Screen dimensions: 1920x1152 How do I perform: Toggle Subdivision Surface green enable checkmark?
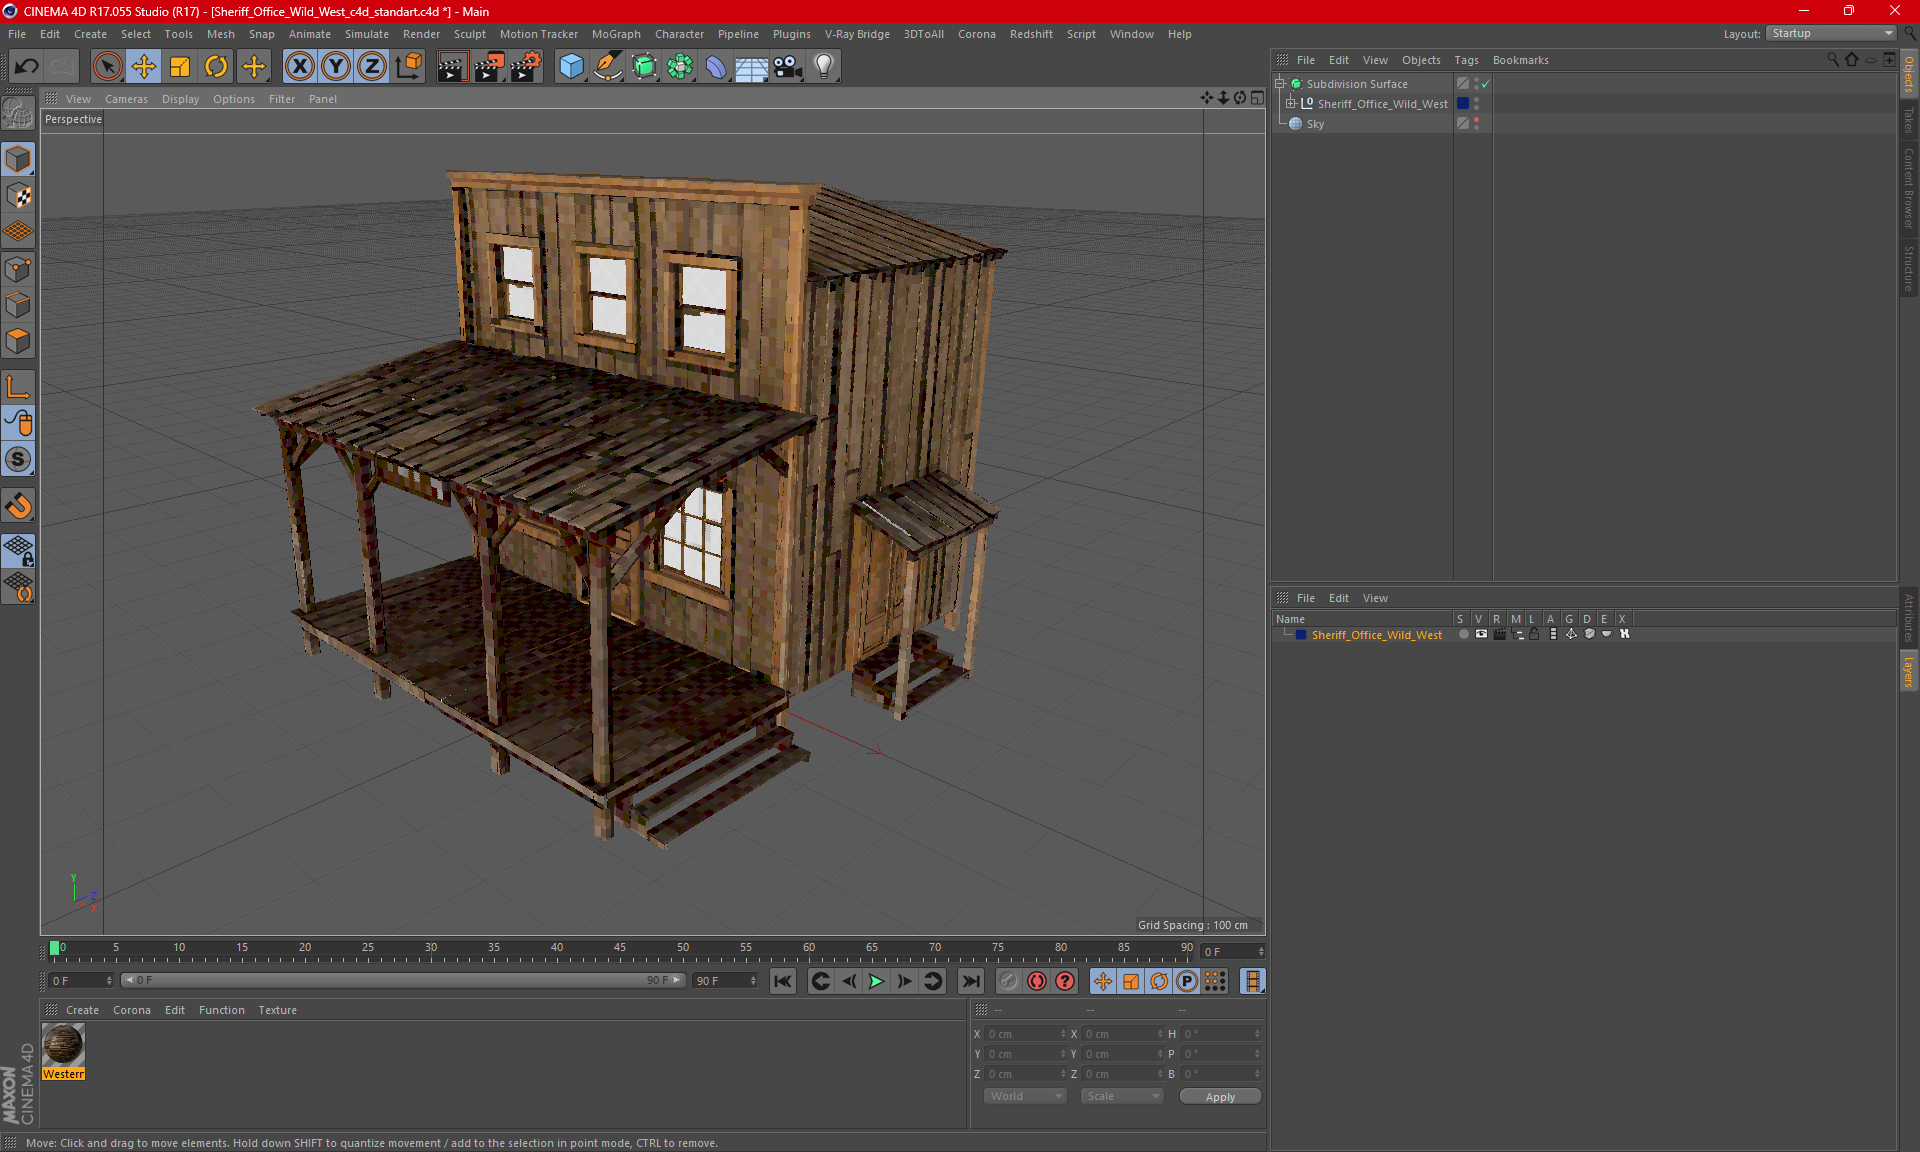(1486, 84)
